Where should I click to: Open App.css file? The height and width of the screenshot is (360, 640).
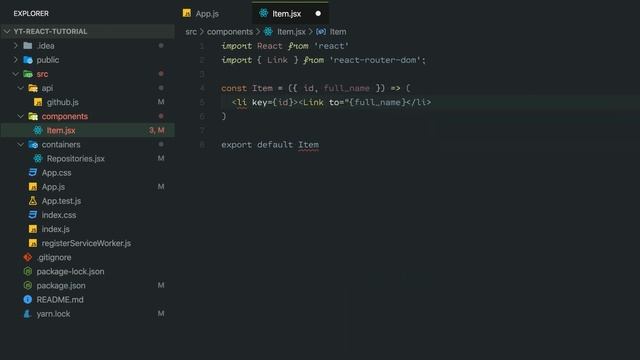[56, 173]
